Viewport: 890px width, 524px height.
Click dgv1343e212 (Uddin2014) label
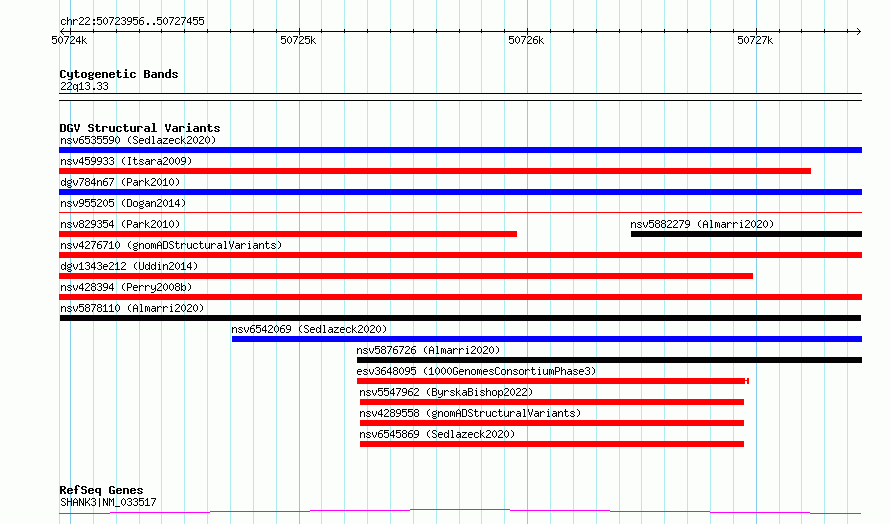(129, 266)
